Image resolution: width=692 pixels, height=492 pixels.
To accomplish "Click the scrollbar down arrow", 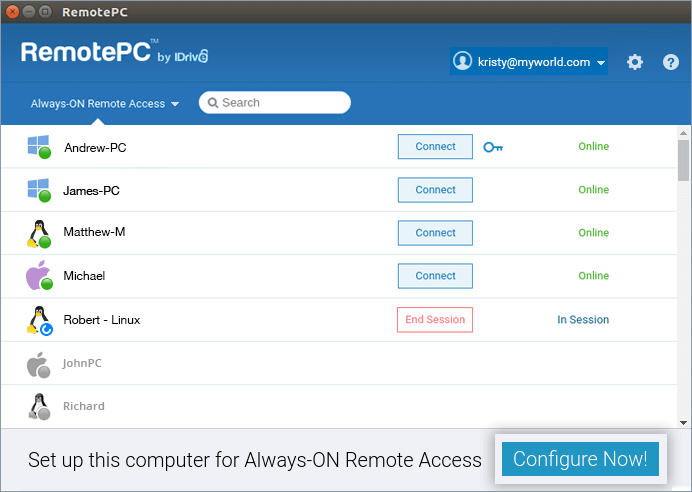I will [683, 423].
